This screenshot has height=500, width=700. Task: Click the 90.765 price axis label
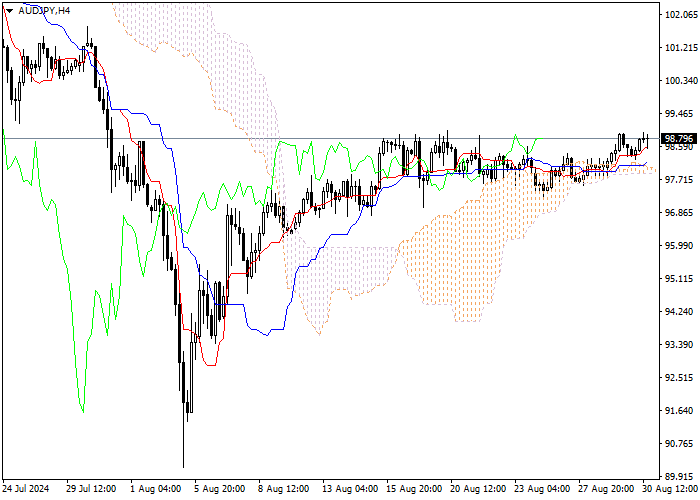[681, 444]
